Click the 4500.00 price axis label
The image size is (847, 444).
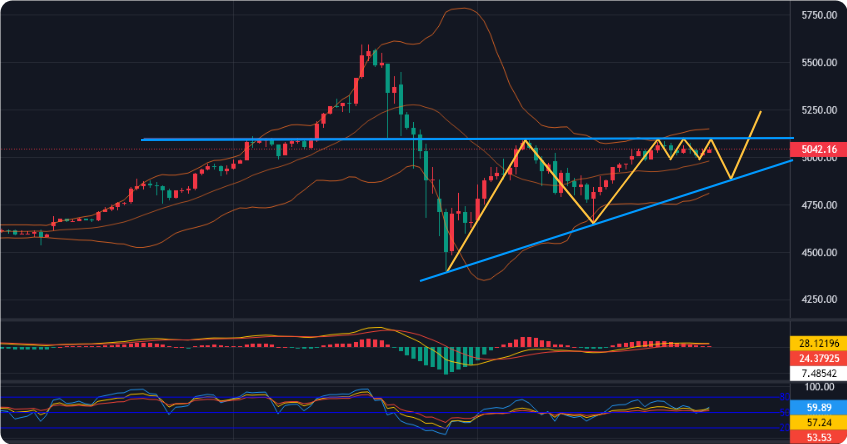[817, 252]
